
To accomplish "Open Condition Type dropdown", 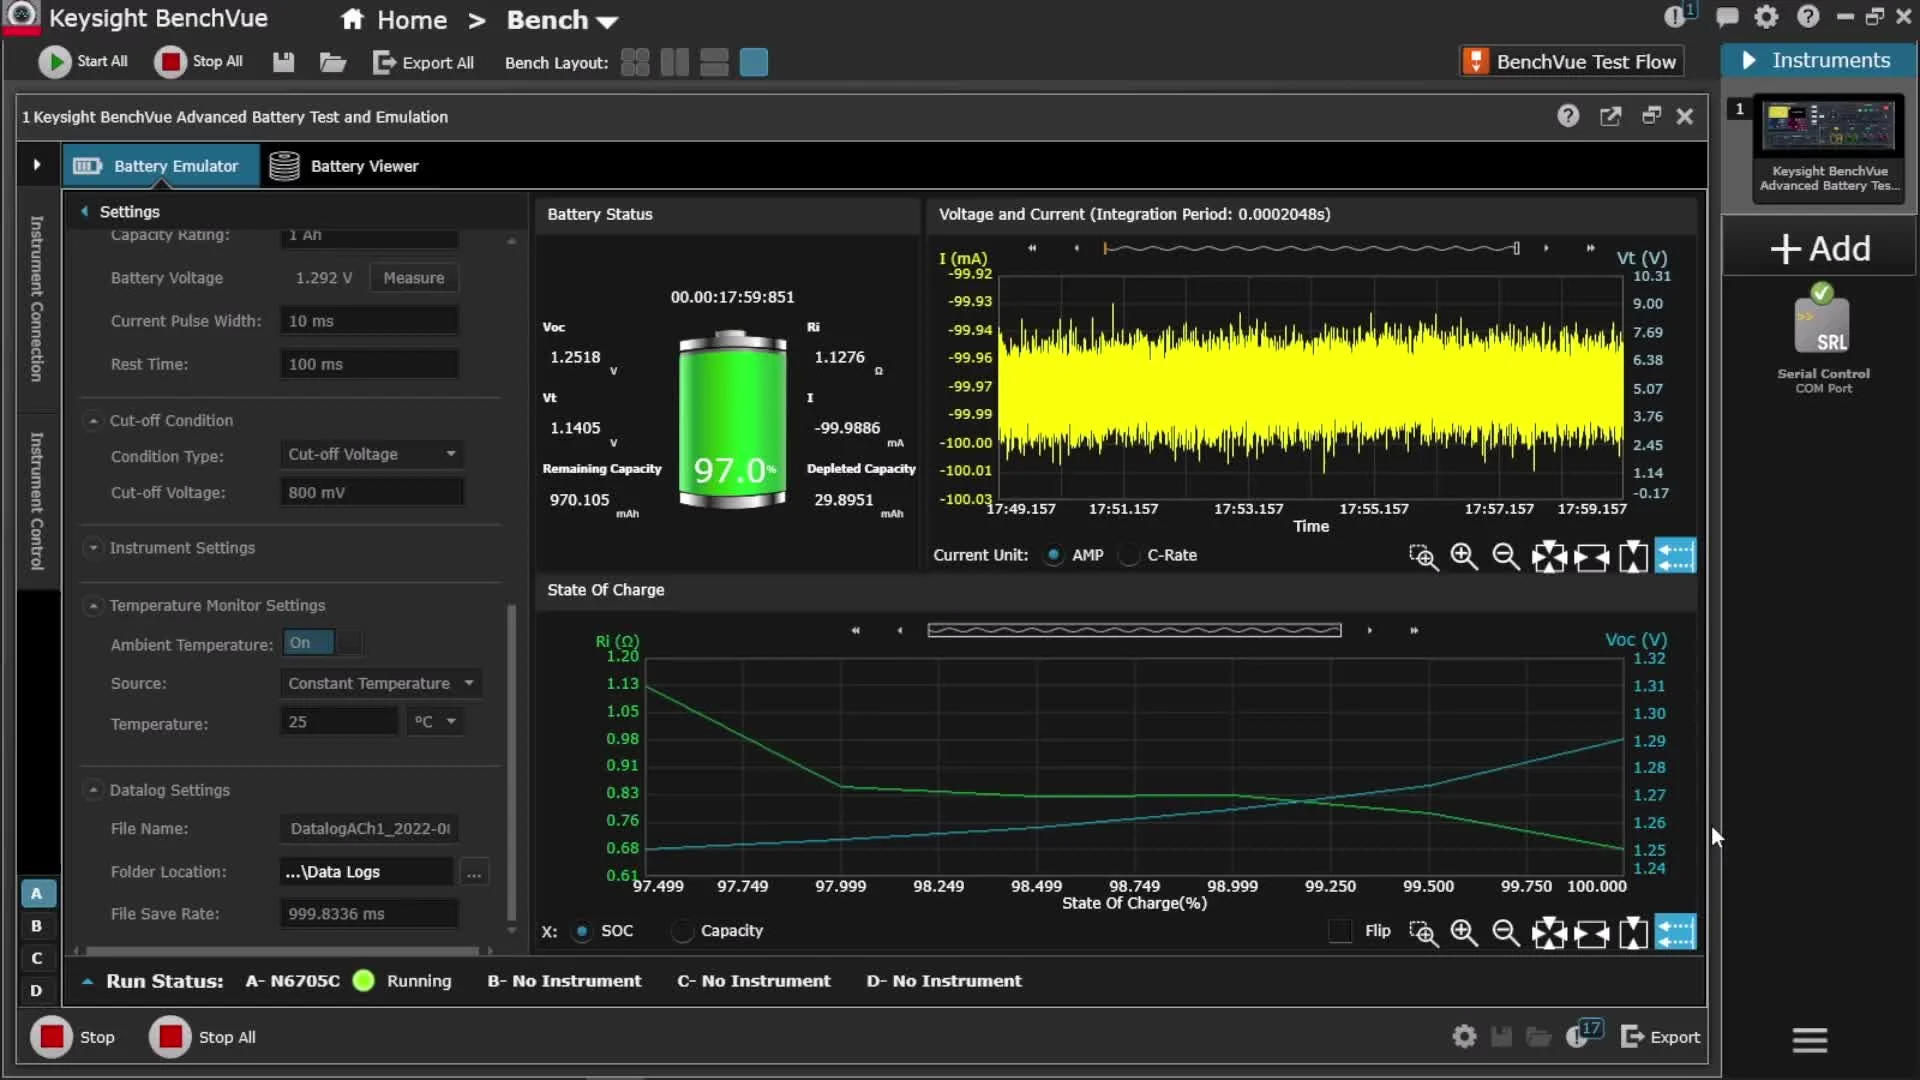I will pos(371,454).
